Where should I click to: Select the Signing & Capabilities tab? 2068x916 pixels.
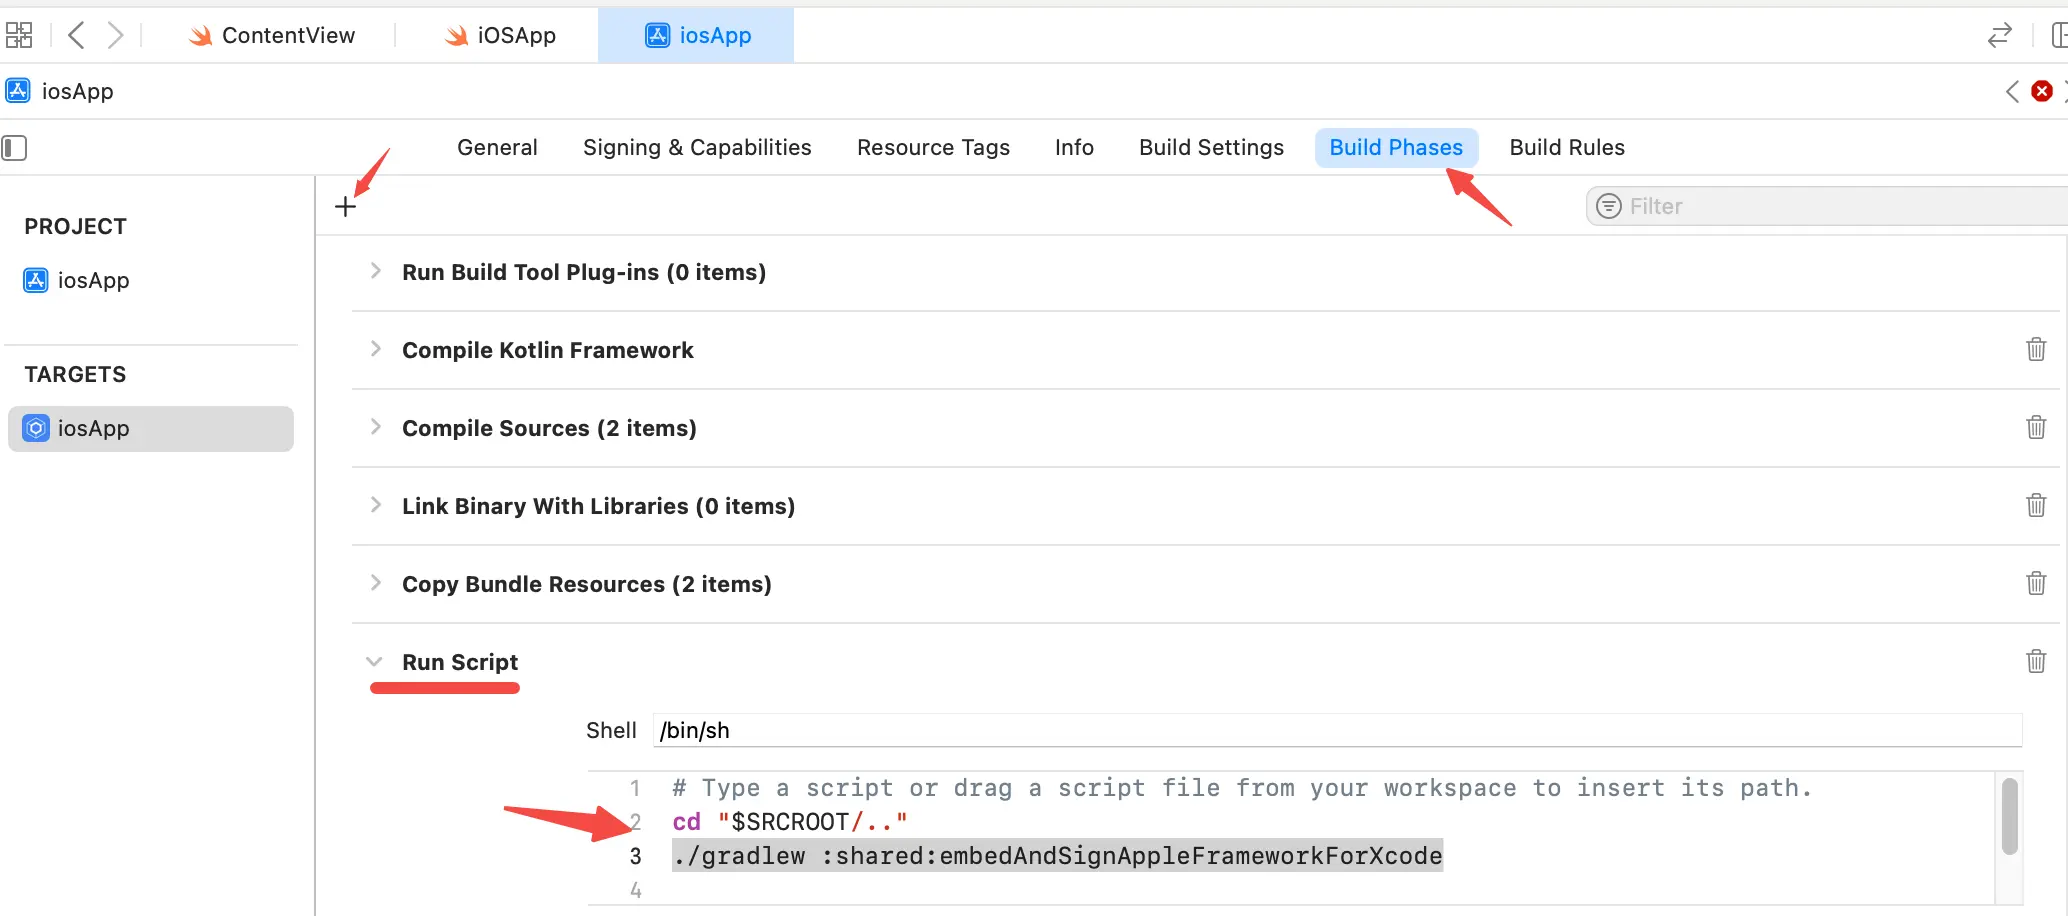pyautogui.click(x=697, y=148)
